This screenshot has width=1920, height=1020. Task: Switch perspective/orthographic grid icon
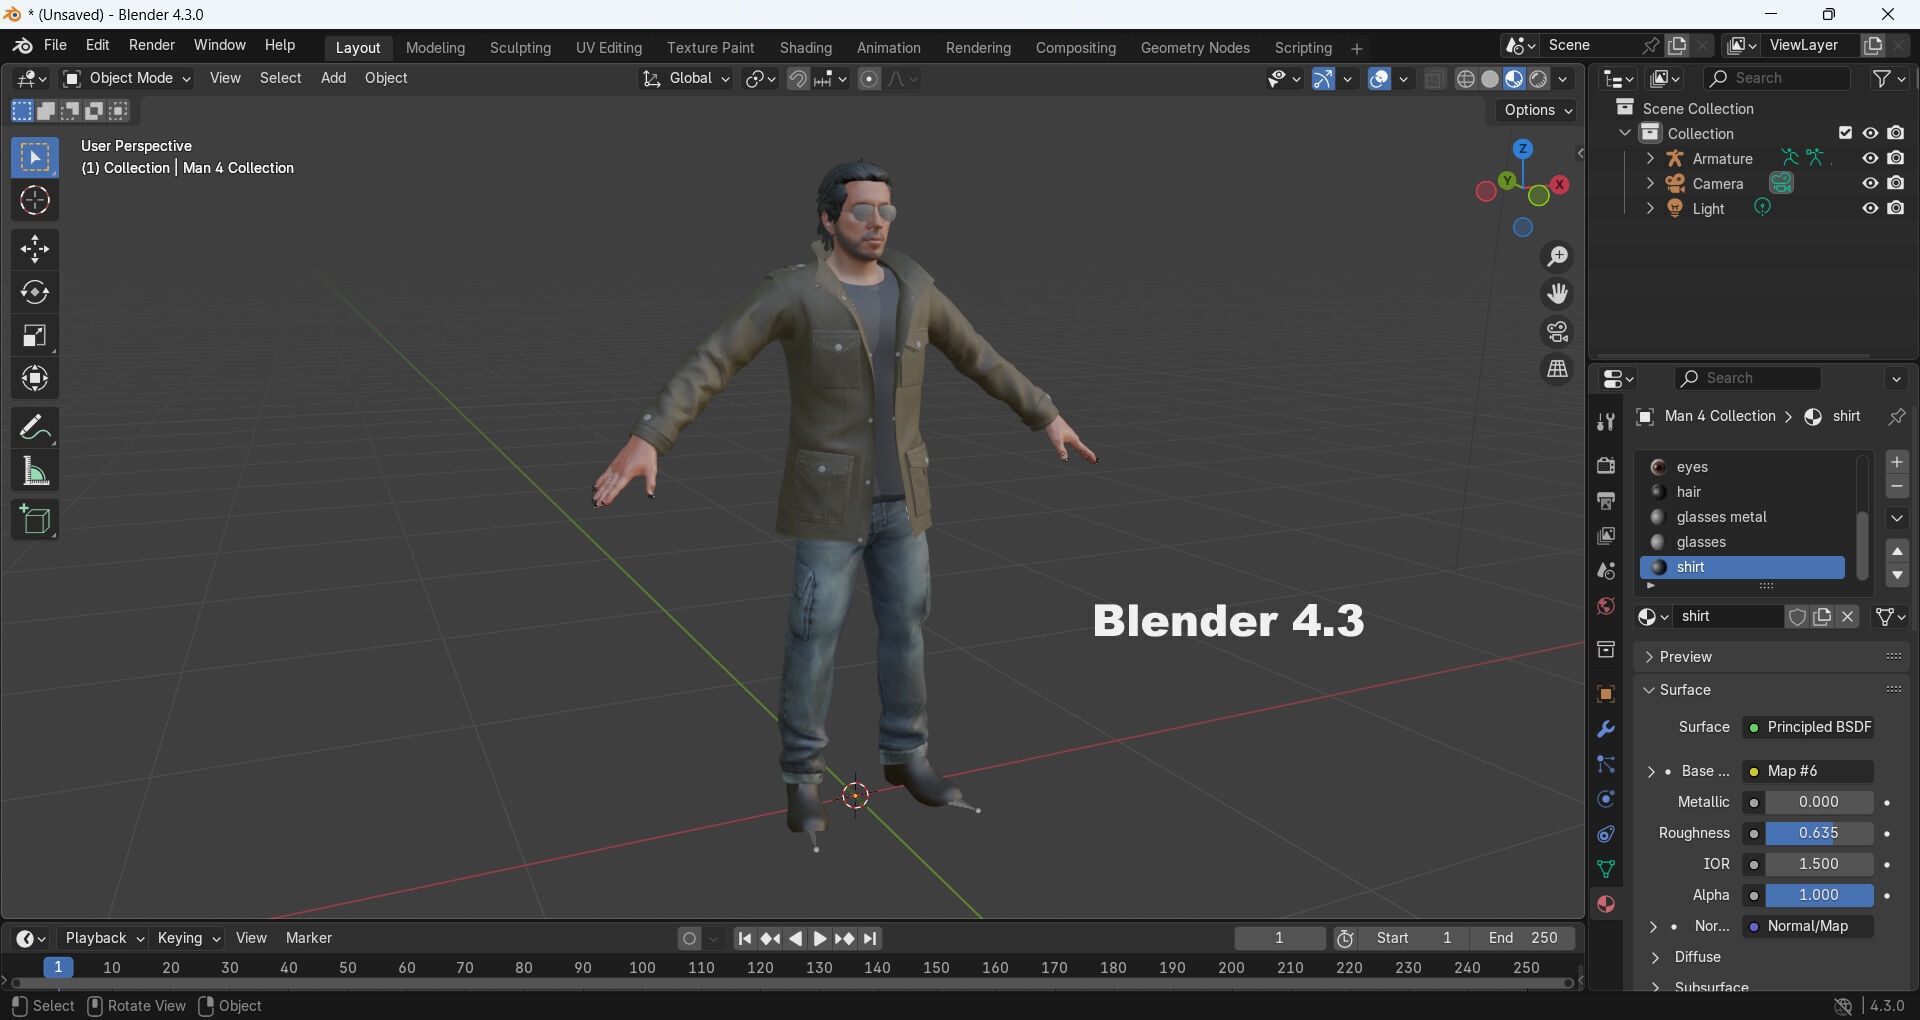(x=1557, y=369)
